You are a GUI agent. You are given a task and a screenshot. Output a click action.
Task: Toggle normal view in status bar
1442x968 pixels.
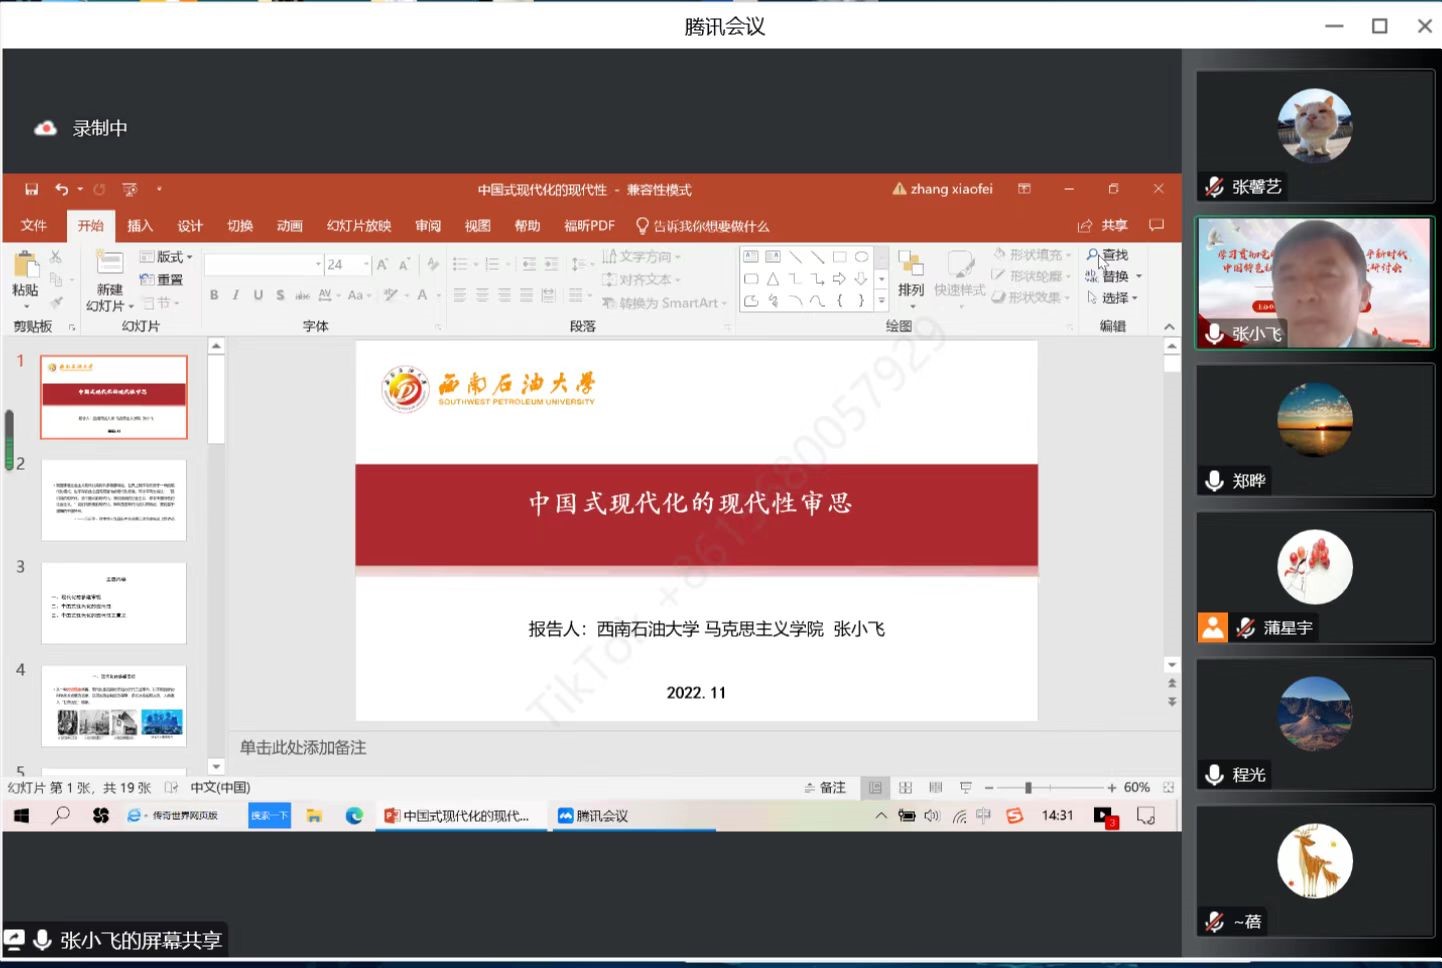pyautogui.click(x=875, y=788)
